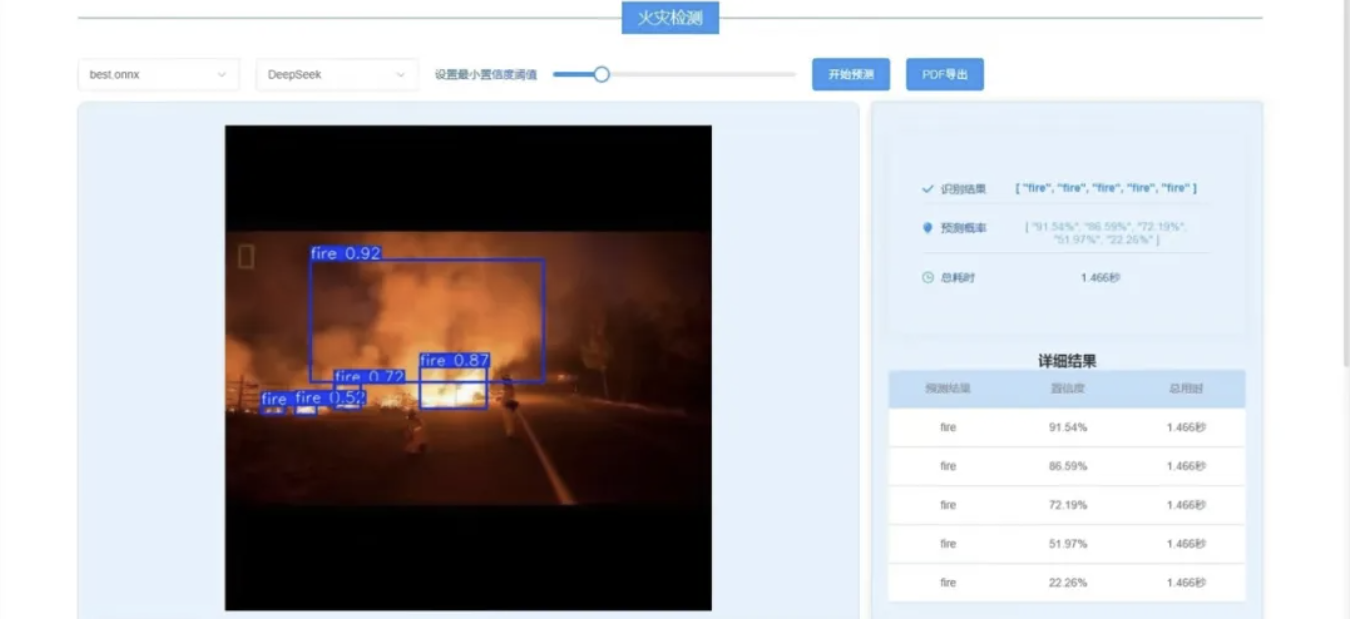1350x620 pixels.
Task: Click the 1.466秒 cell in the 72.19% row
Action: click(1186, 505)
